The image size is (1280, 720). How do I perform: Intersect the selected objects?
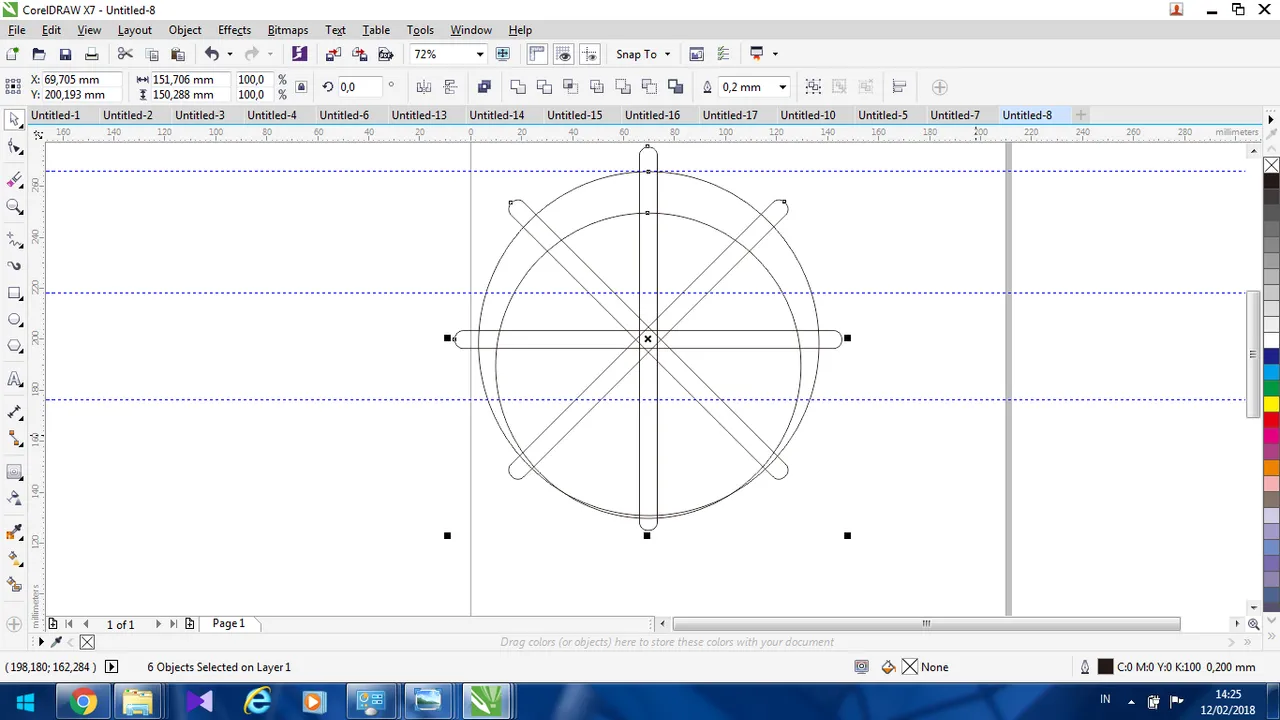[x=570, y=87]
